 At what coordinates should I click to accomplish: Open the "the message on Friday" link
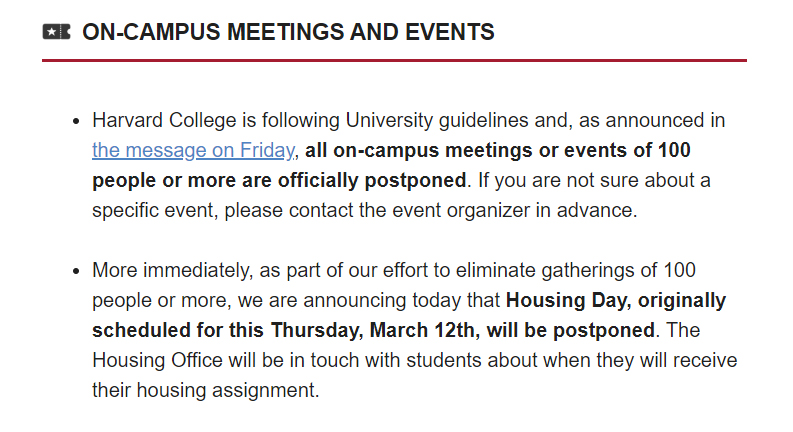(x=194, y=151)
